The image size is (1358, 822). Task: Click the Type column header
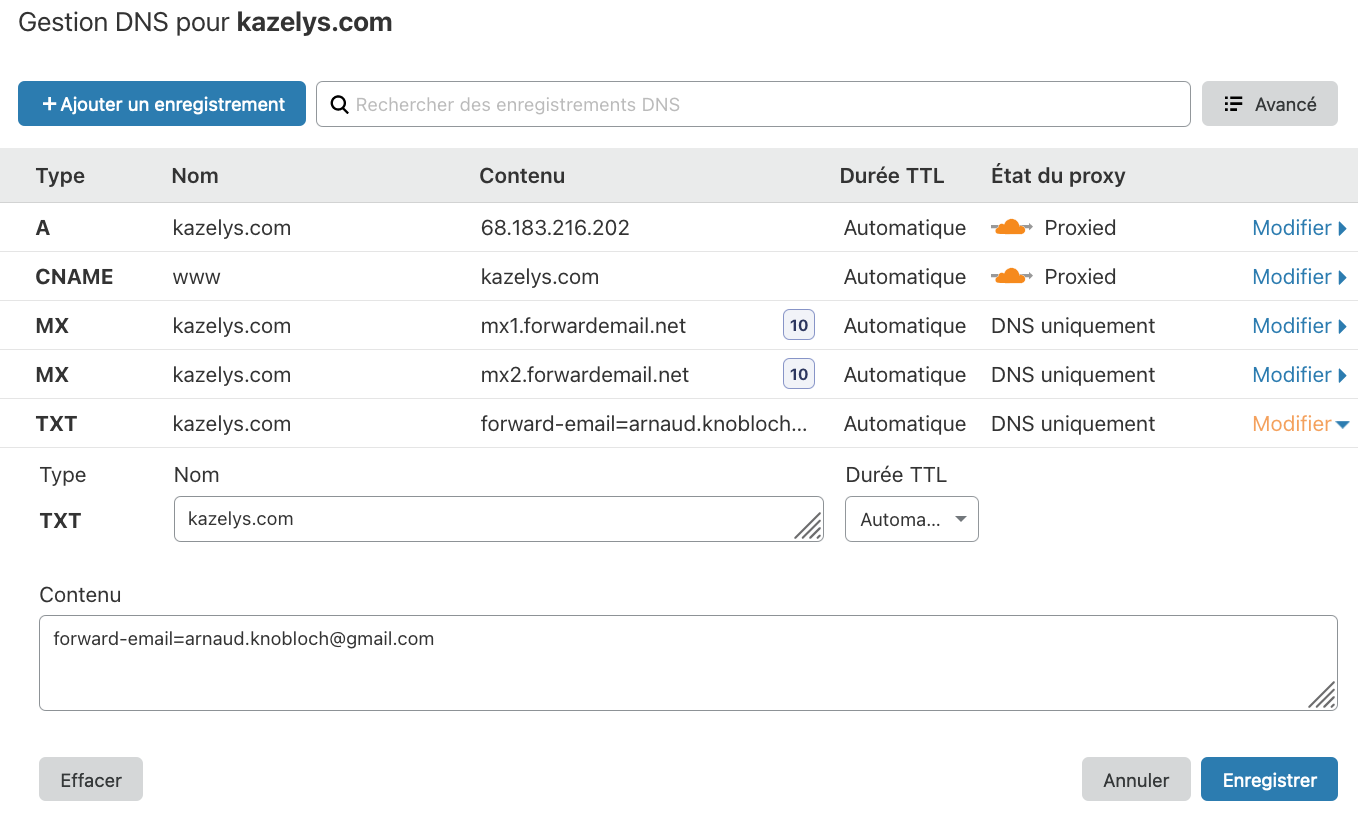click(60, 176)
